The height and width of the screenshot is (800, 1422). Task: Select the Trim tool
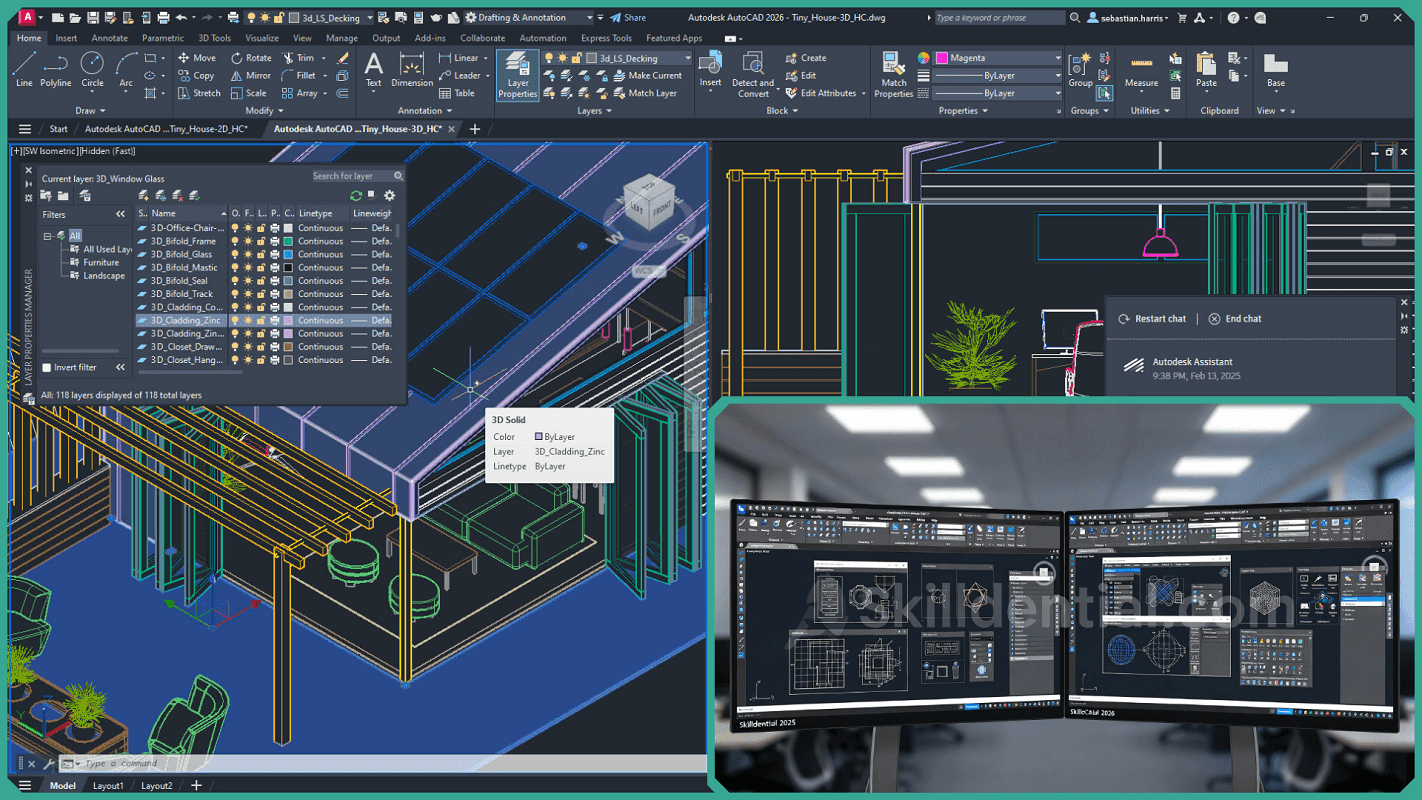point(301,57)
